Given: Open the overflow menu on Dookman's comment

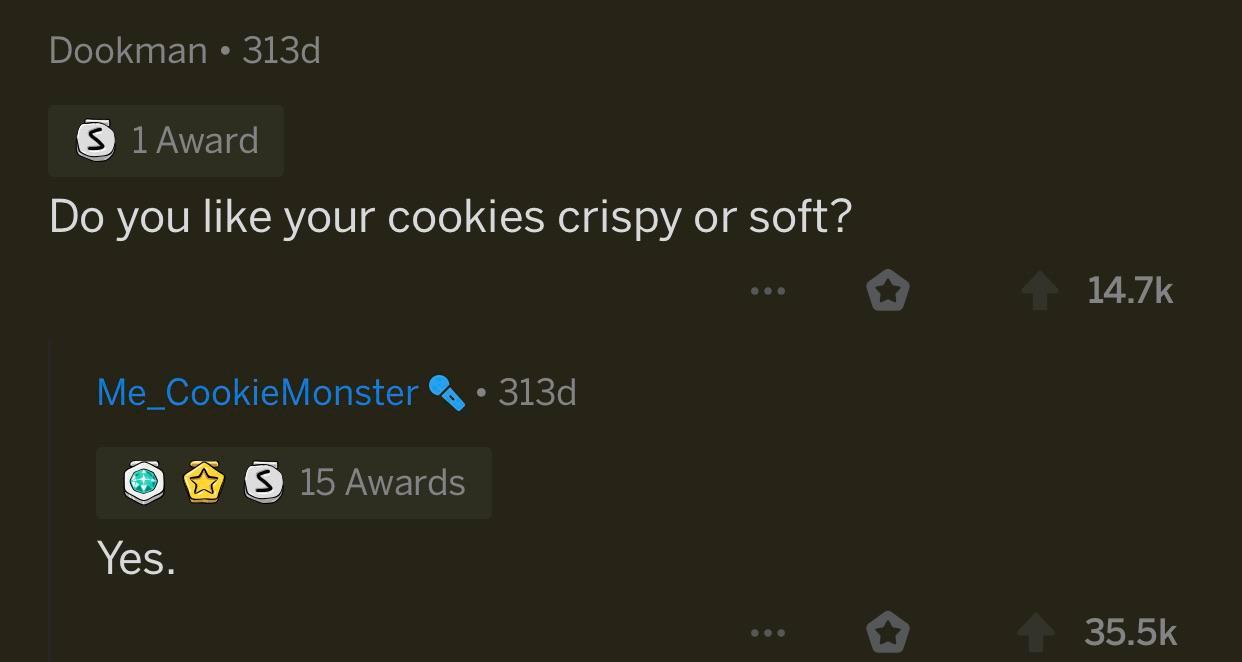Looking at the screenshot, I should coord(767,290).
